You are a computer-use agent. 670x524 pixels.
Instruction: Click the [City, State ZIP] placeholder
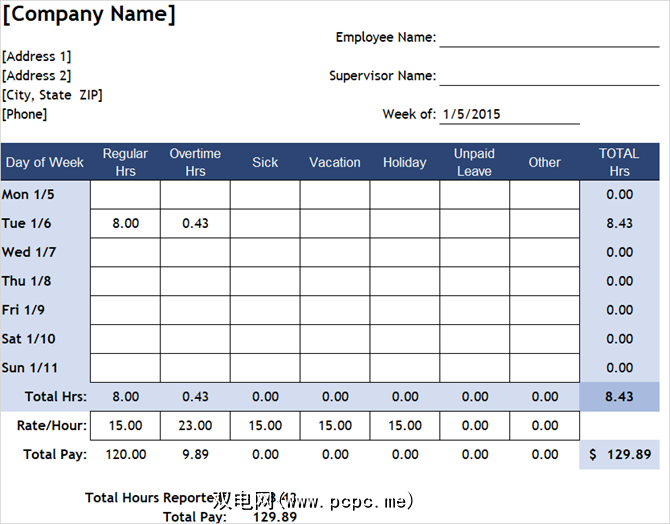pyautogui.click(x=52, y=95)
